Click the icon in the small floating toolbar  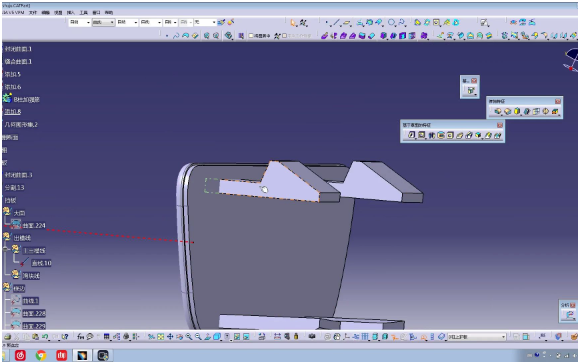(470, 91)
